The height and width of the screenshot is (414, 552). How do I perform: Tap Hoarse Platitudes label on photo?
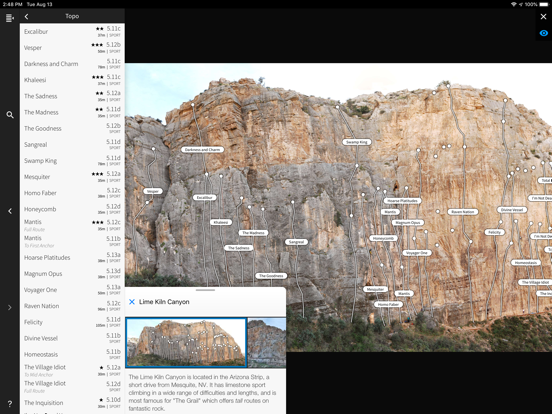tap(402, 201)
